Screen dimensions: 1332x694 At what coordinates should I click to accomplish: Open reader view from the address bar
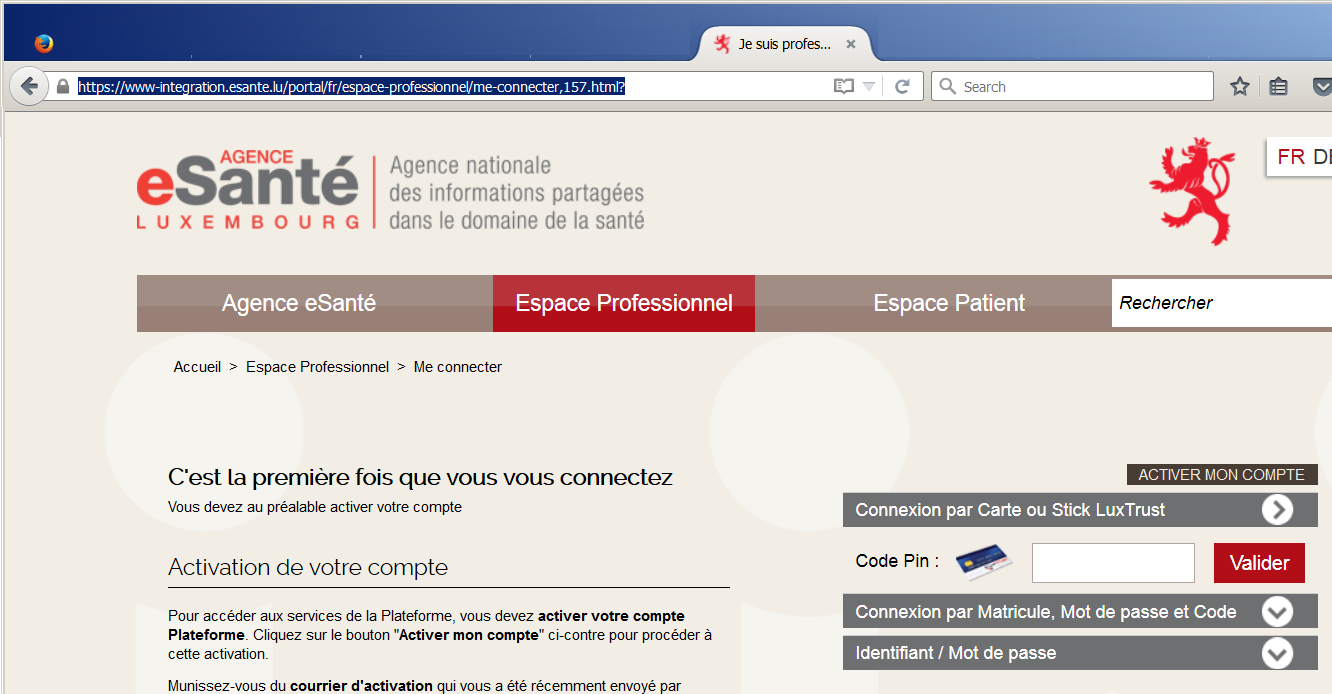pos(843,87)
